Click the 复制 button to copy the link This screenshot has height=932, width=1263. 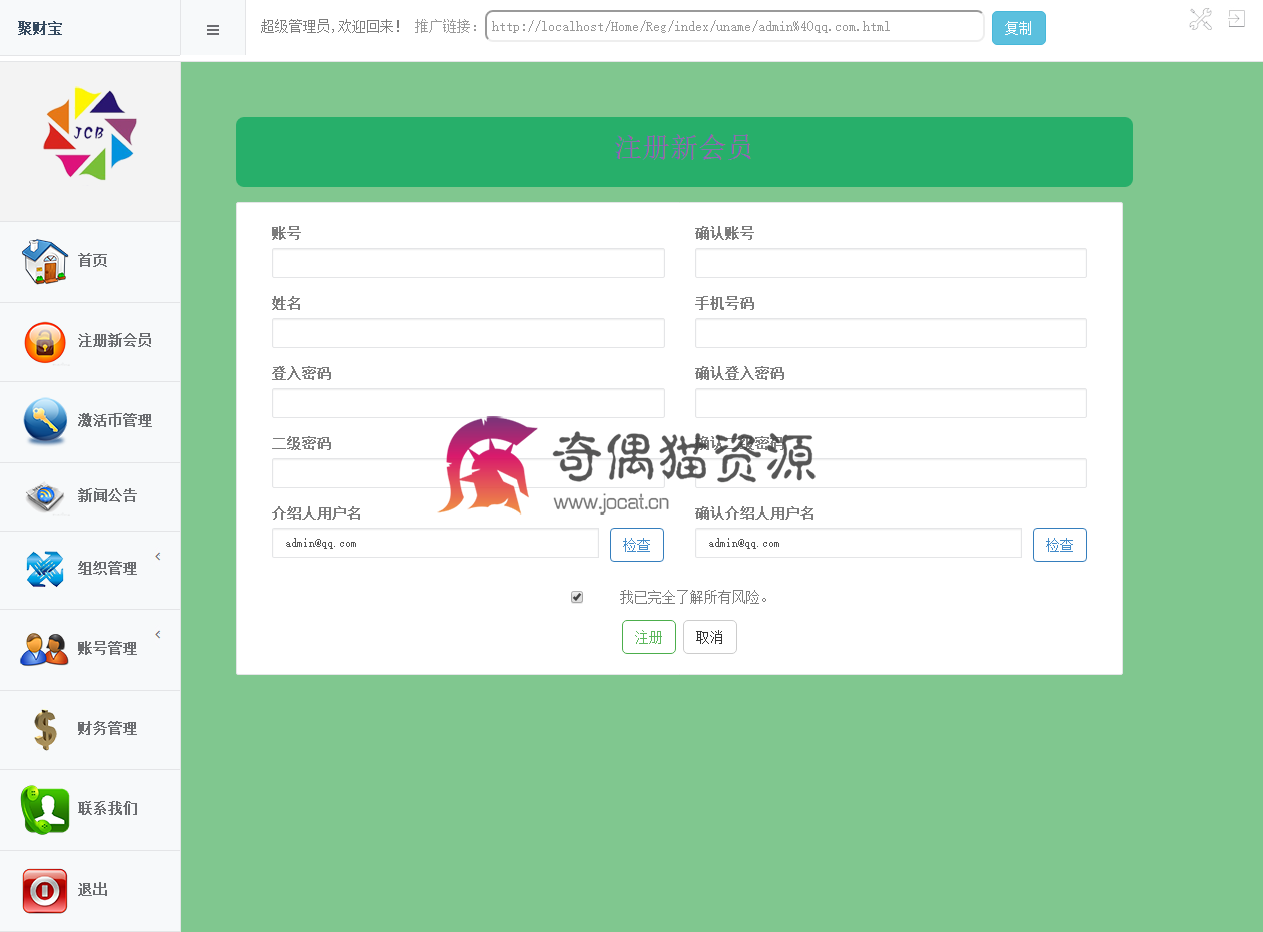[1019, 28]
